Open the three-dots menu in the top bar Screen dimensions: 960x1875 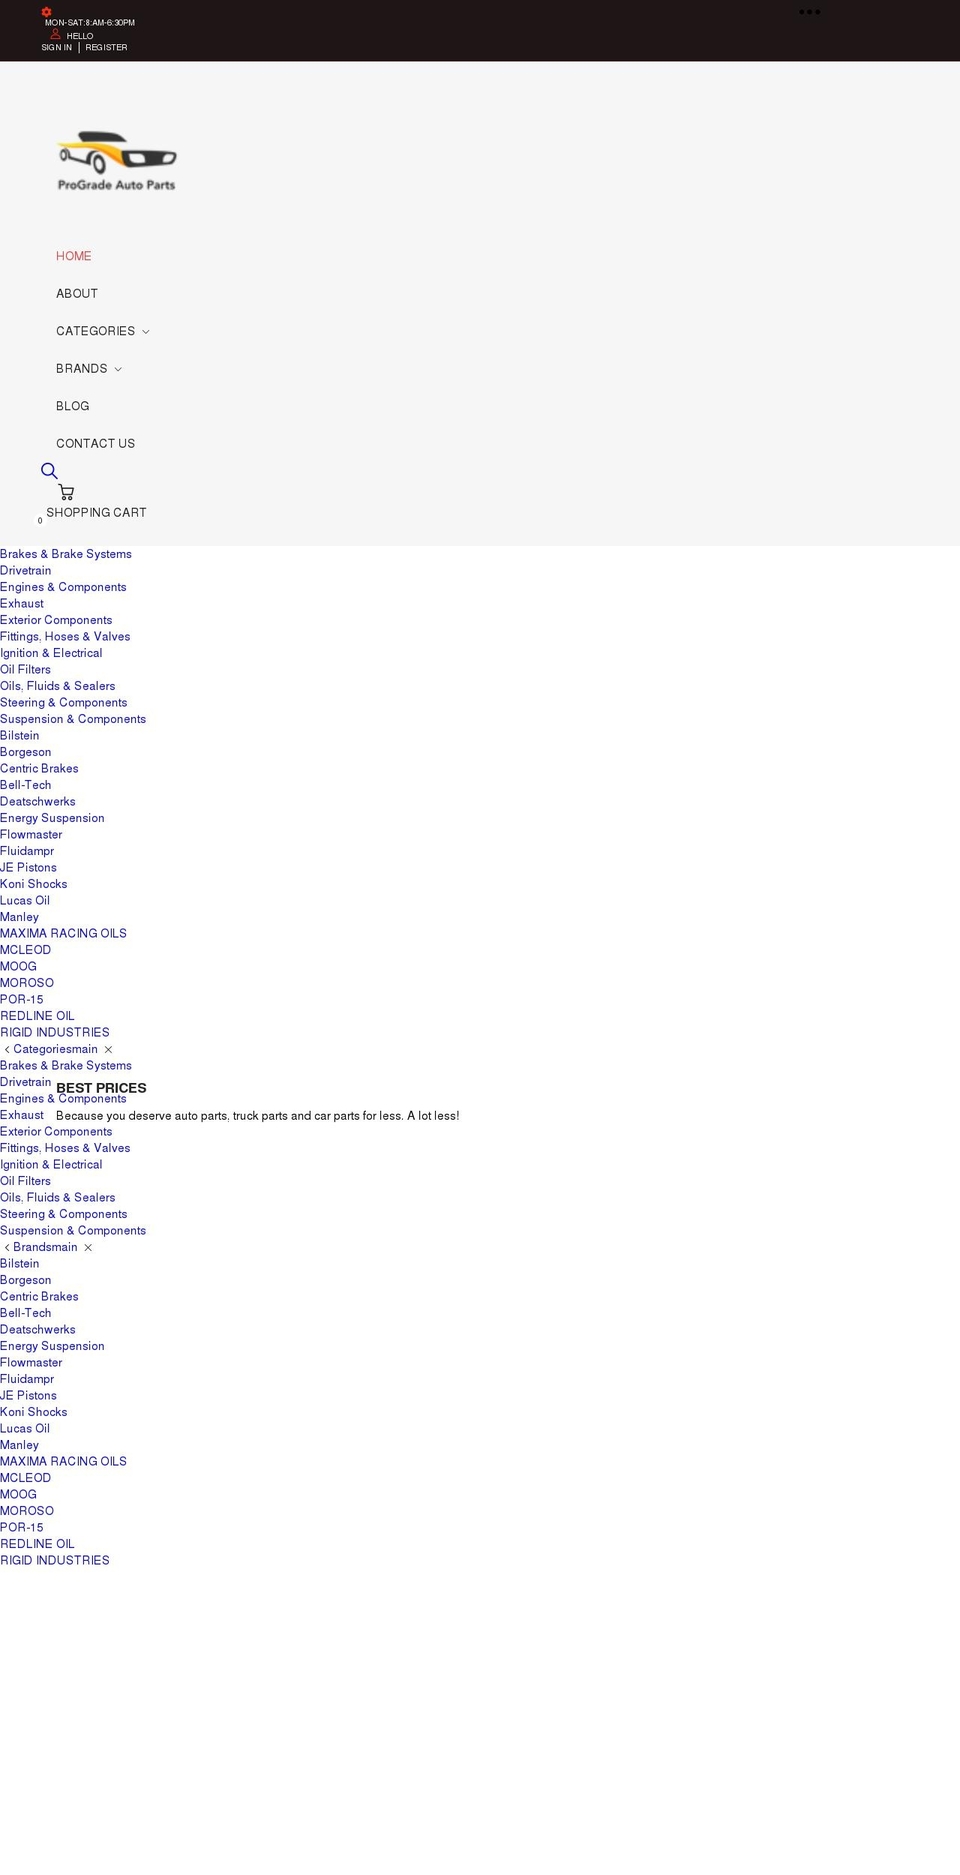pyautogui.click(x=809, y=12)
